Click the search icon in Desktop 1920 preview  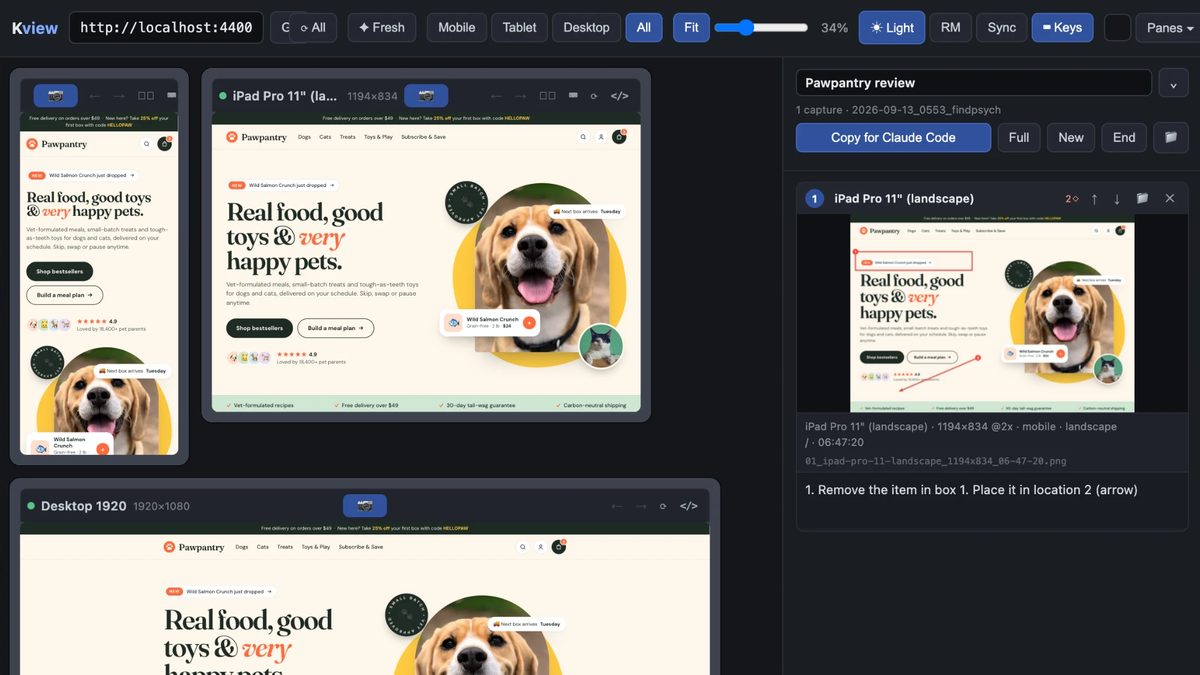[x=522, y=547]
